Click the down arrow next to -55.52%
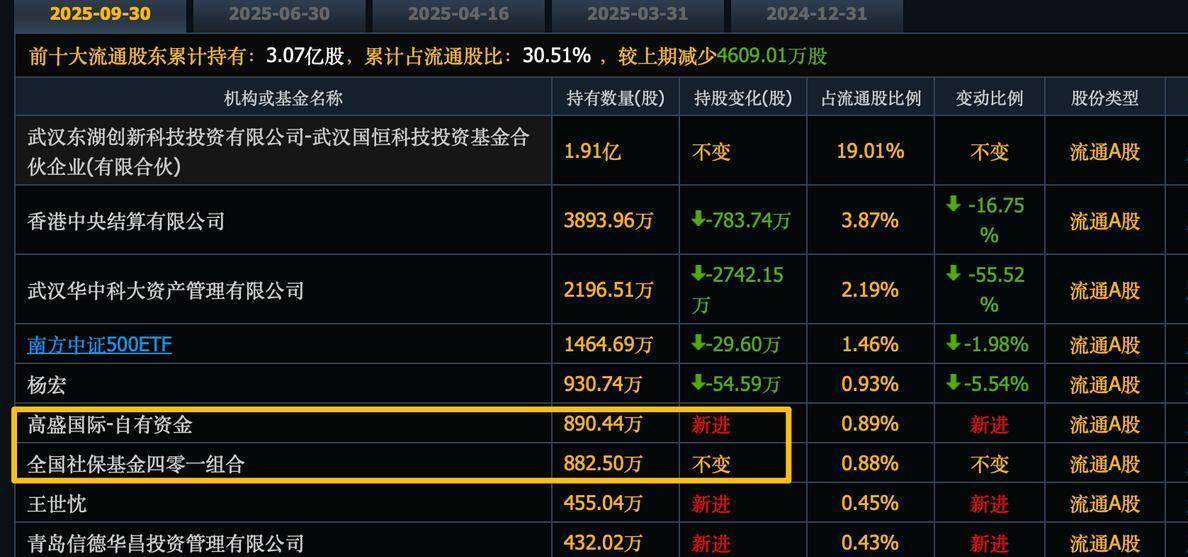Screen dimensions: 1188x557 point(953,275)
